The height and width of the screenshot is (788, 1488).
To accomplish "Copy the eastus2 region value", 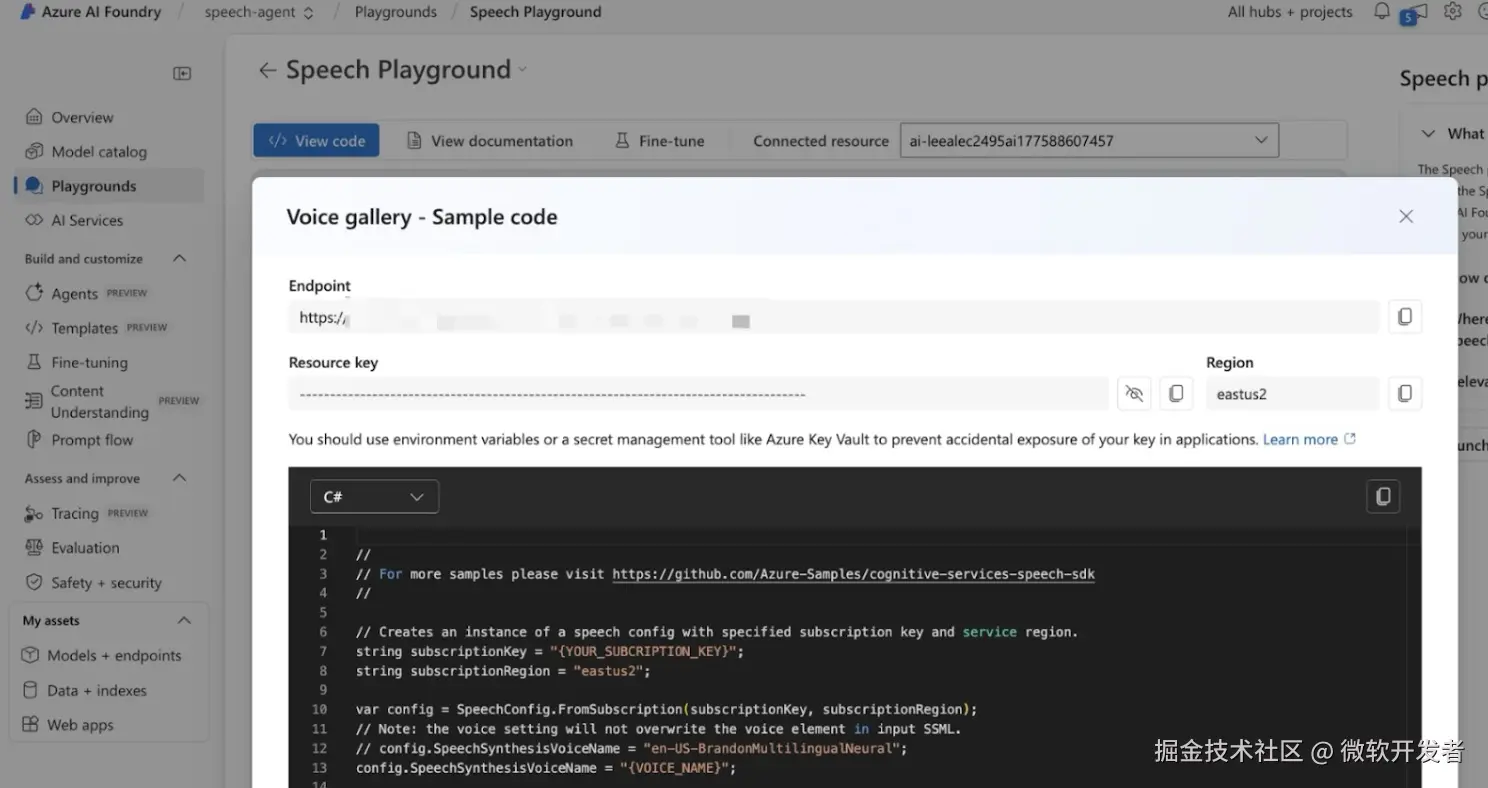I will (1404, 394).
